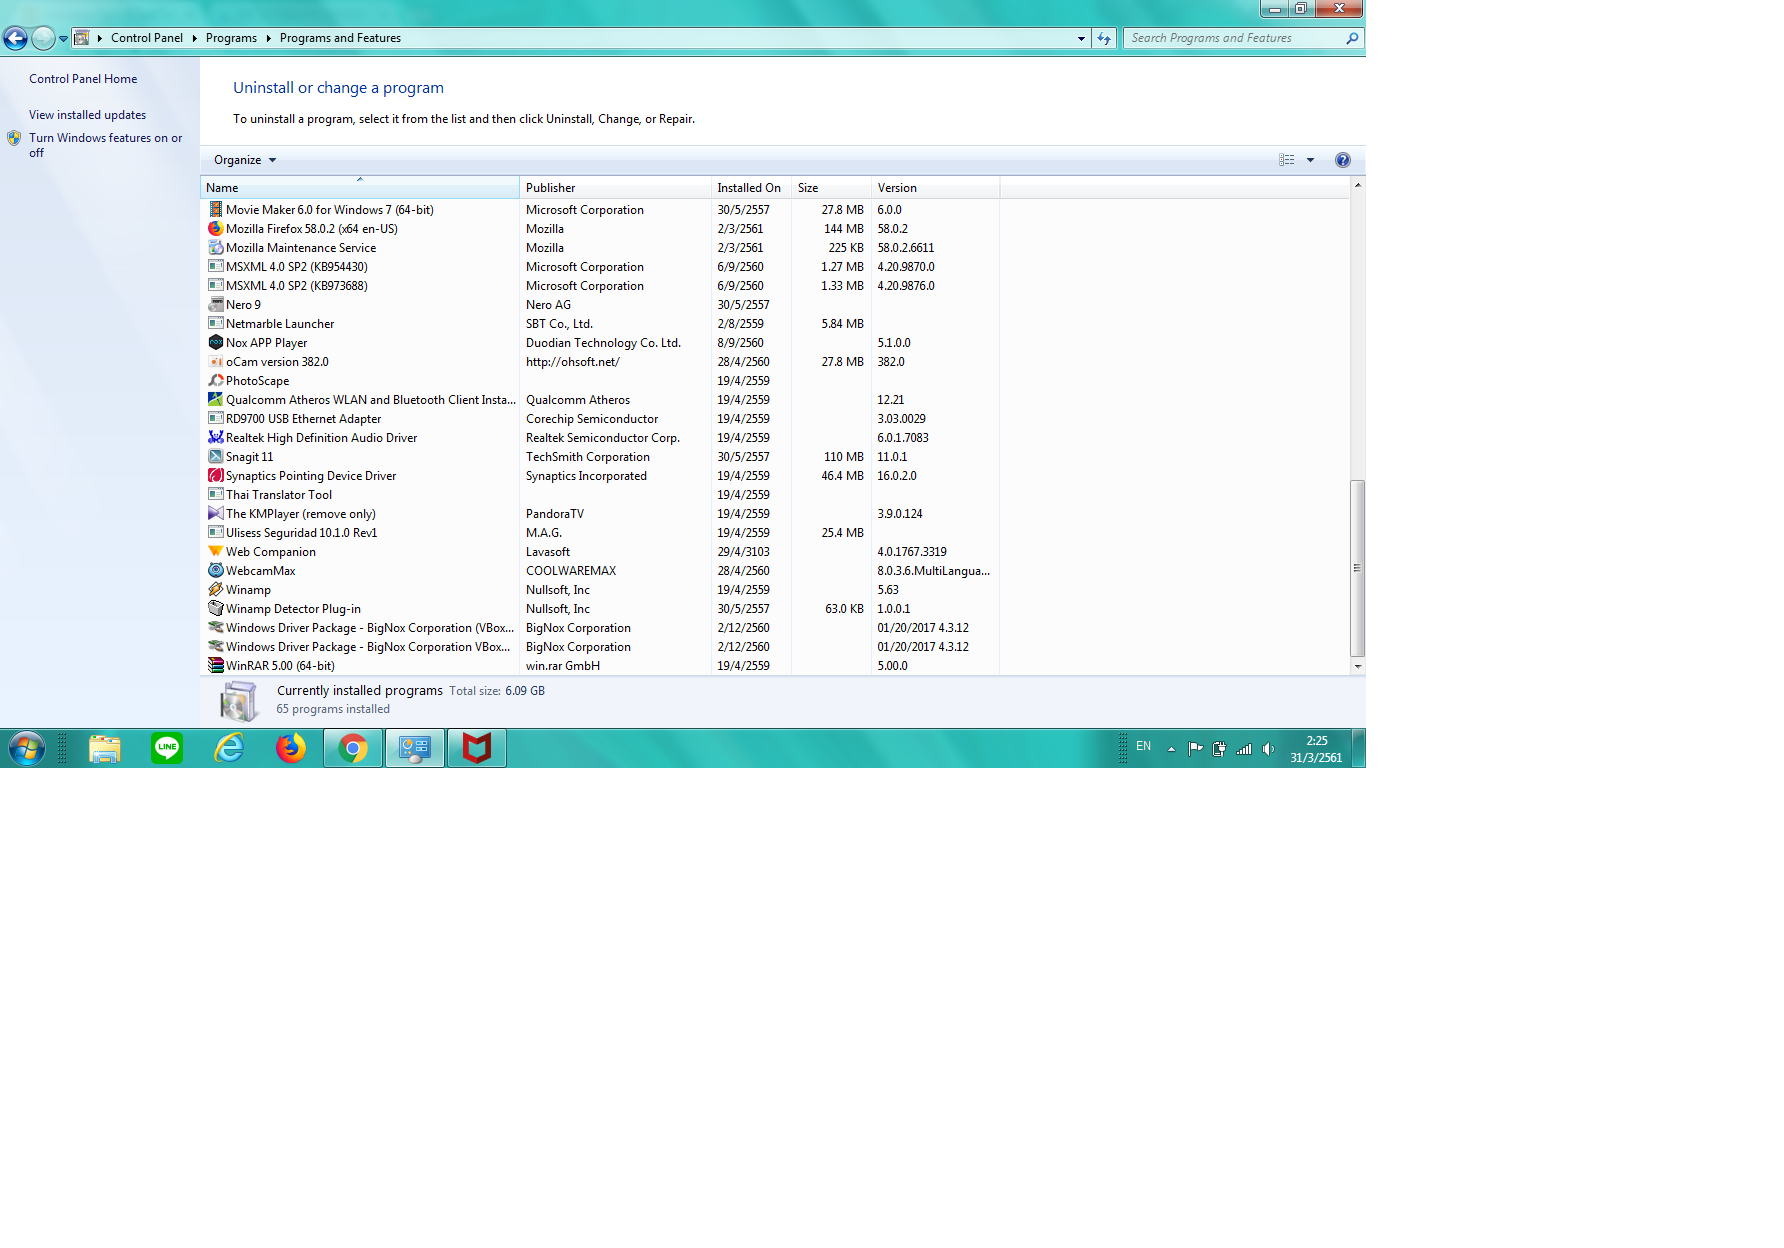Show hidden system tray icons
1784x1248 pixels.
click(x=1171, y=749)
